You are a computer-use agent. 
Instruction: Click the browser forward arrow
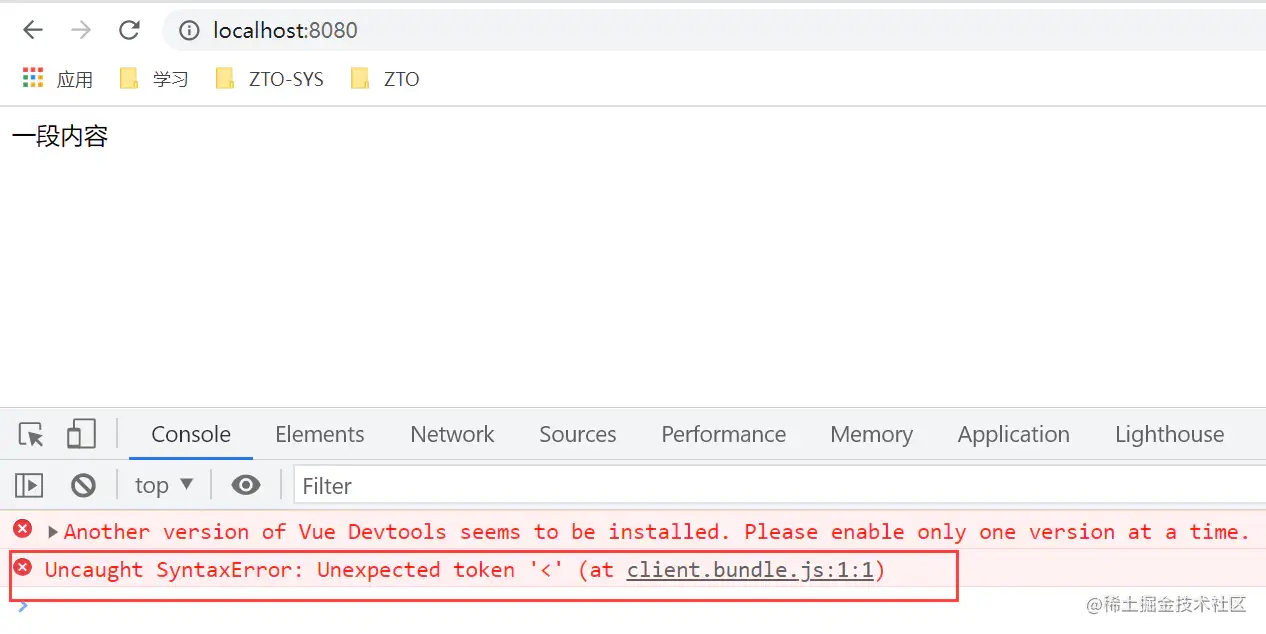(x=81, y=30)
